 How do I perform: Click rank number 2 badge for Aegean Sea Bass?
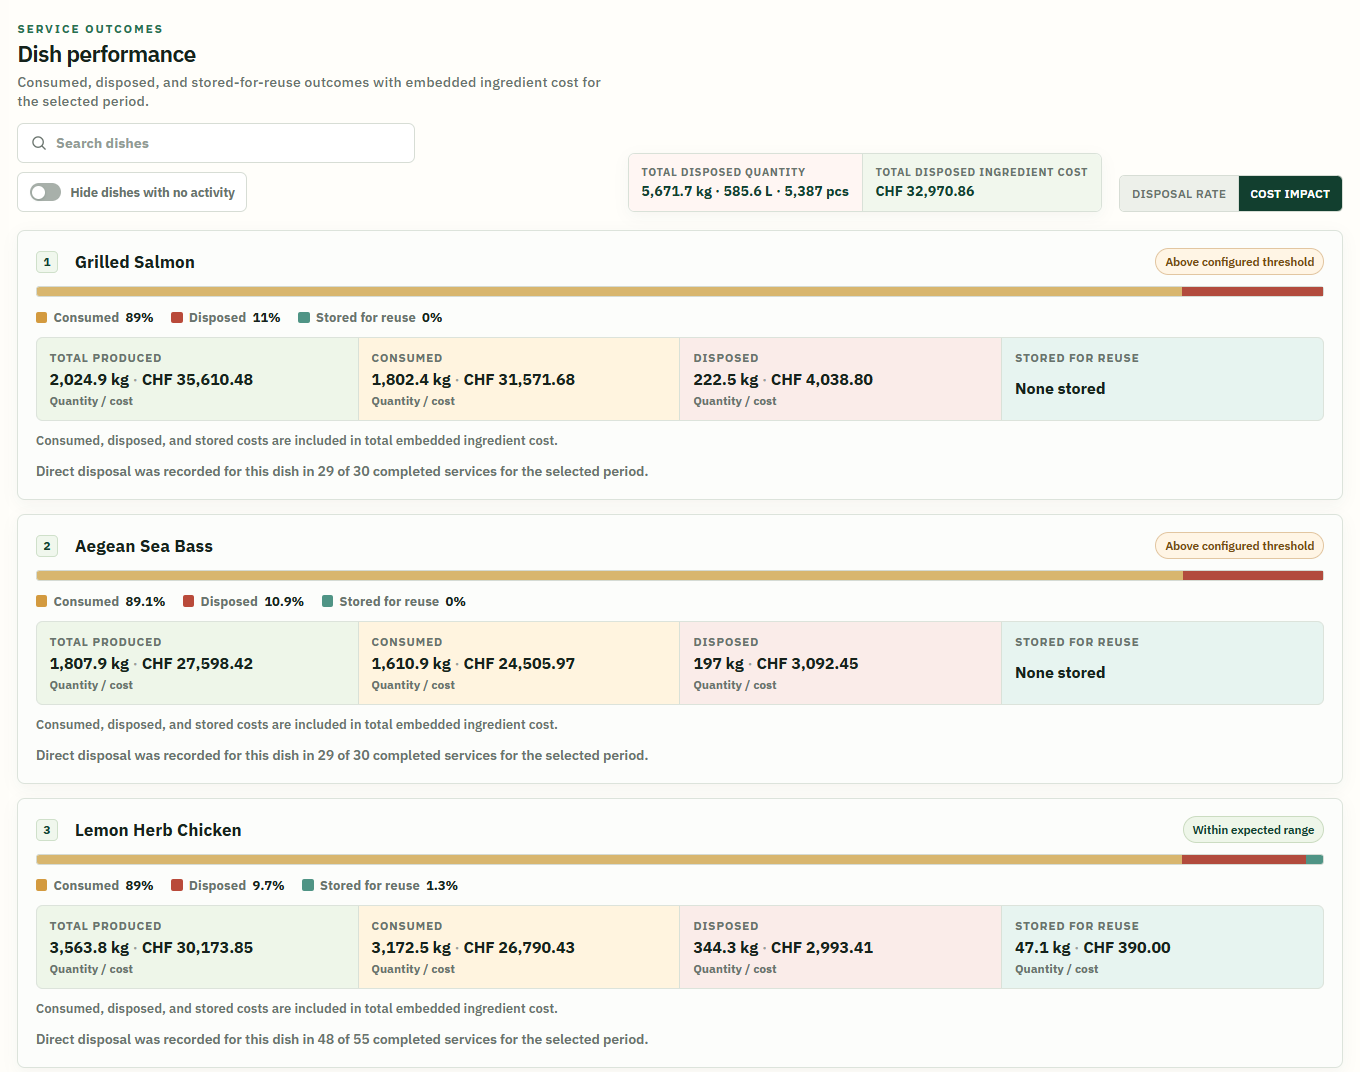point(47,546)
